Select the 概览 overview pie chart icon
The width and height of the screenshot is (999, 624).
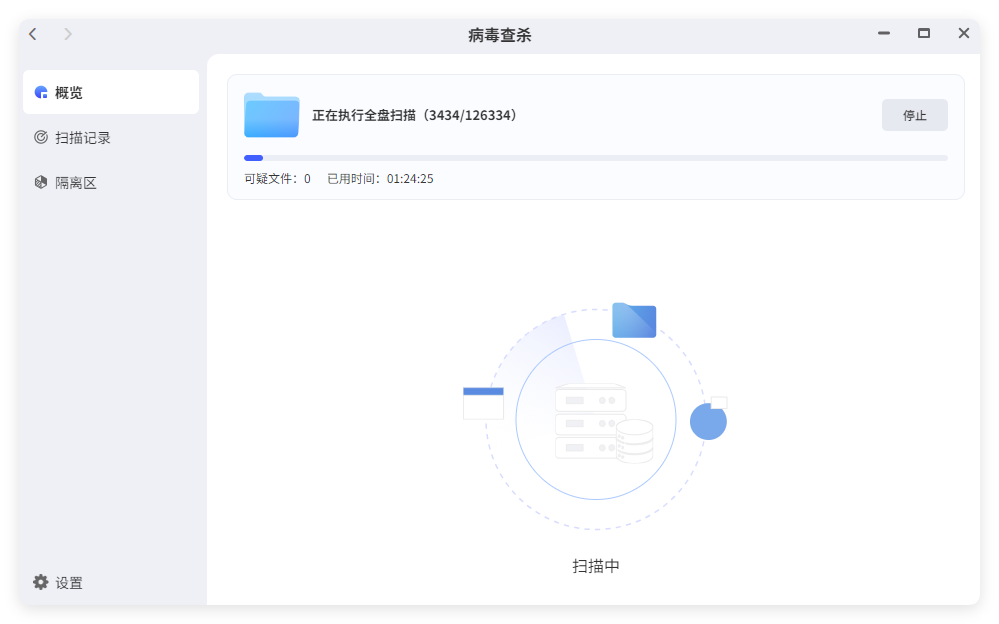click(x=40, y=92)
